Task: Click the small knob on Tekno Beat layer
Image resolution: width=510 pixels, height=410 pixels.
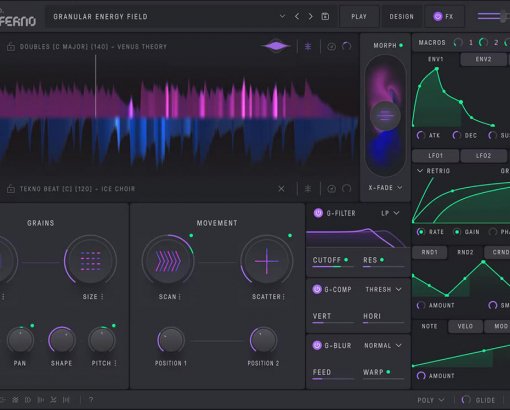Action: [347, 189]
